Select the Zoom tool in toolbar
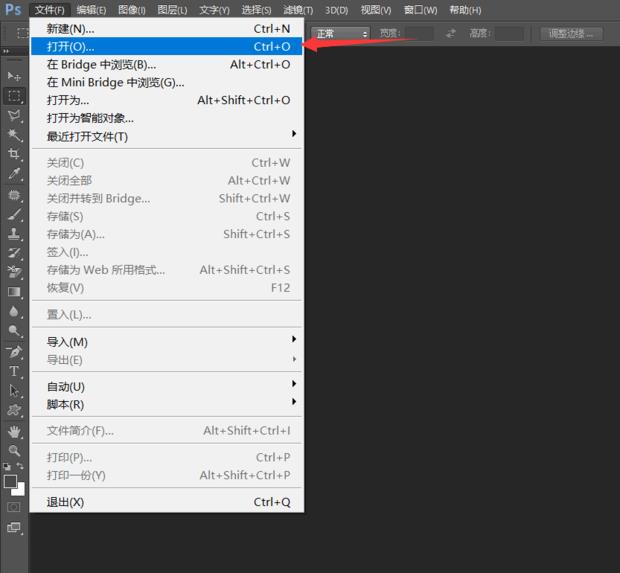Image resolution: width=620 pixels, height=573 pixels. (x=14, y=451)
